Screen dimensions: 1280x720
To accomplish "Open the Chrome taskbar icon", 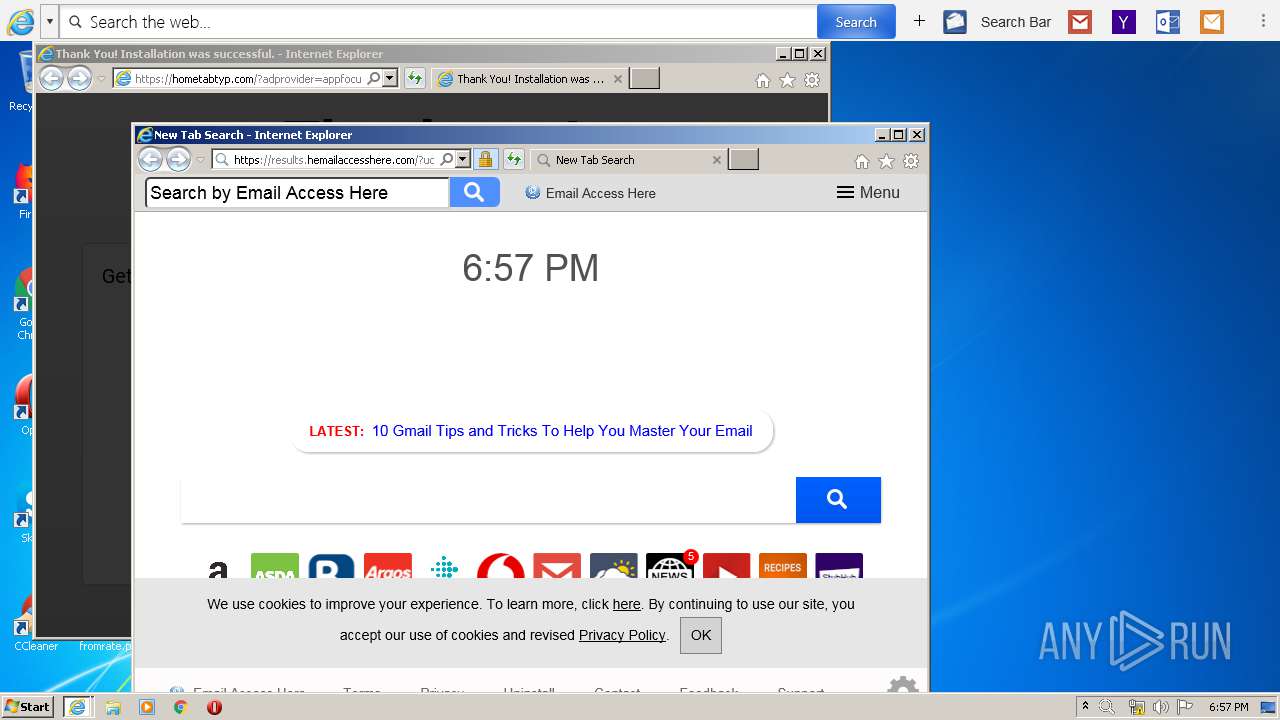I will pyautogui.click(x=180, y=707).
